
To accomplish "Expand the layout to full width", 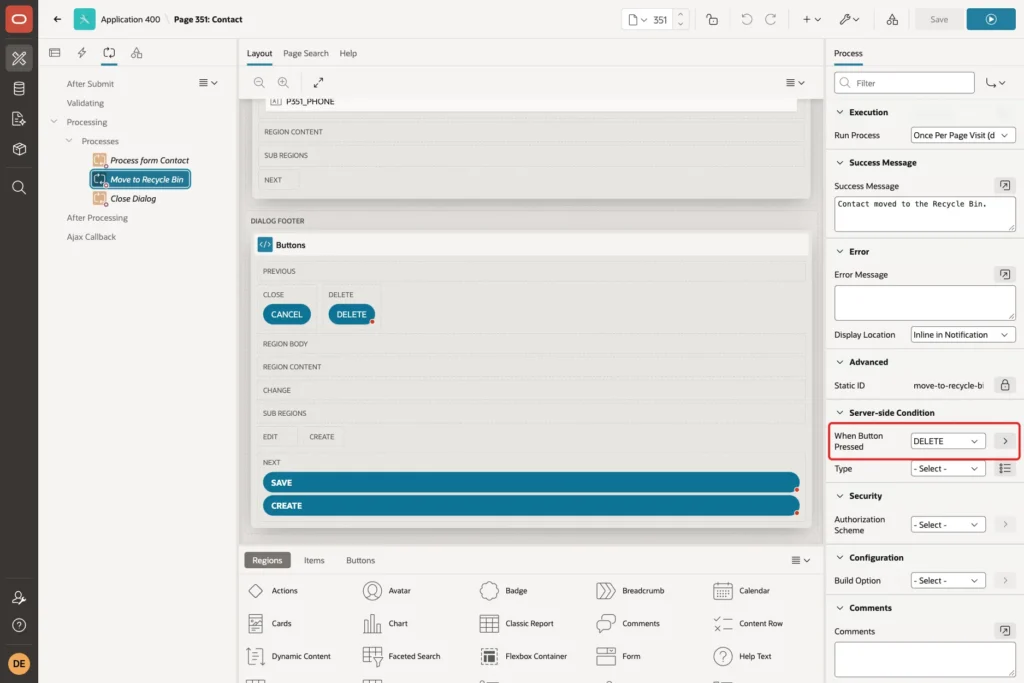I will click(x=318, y=82).
